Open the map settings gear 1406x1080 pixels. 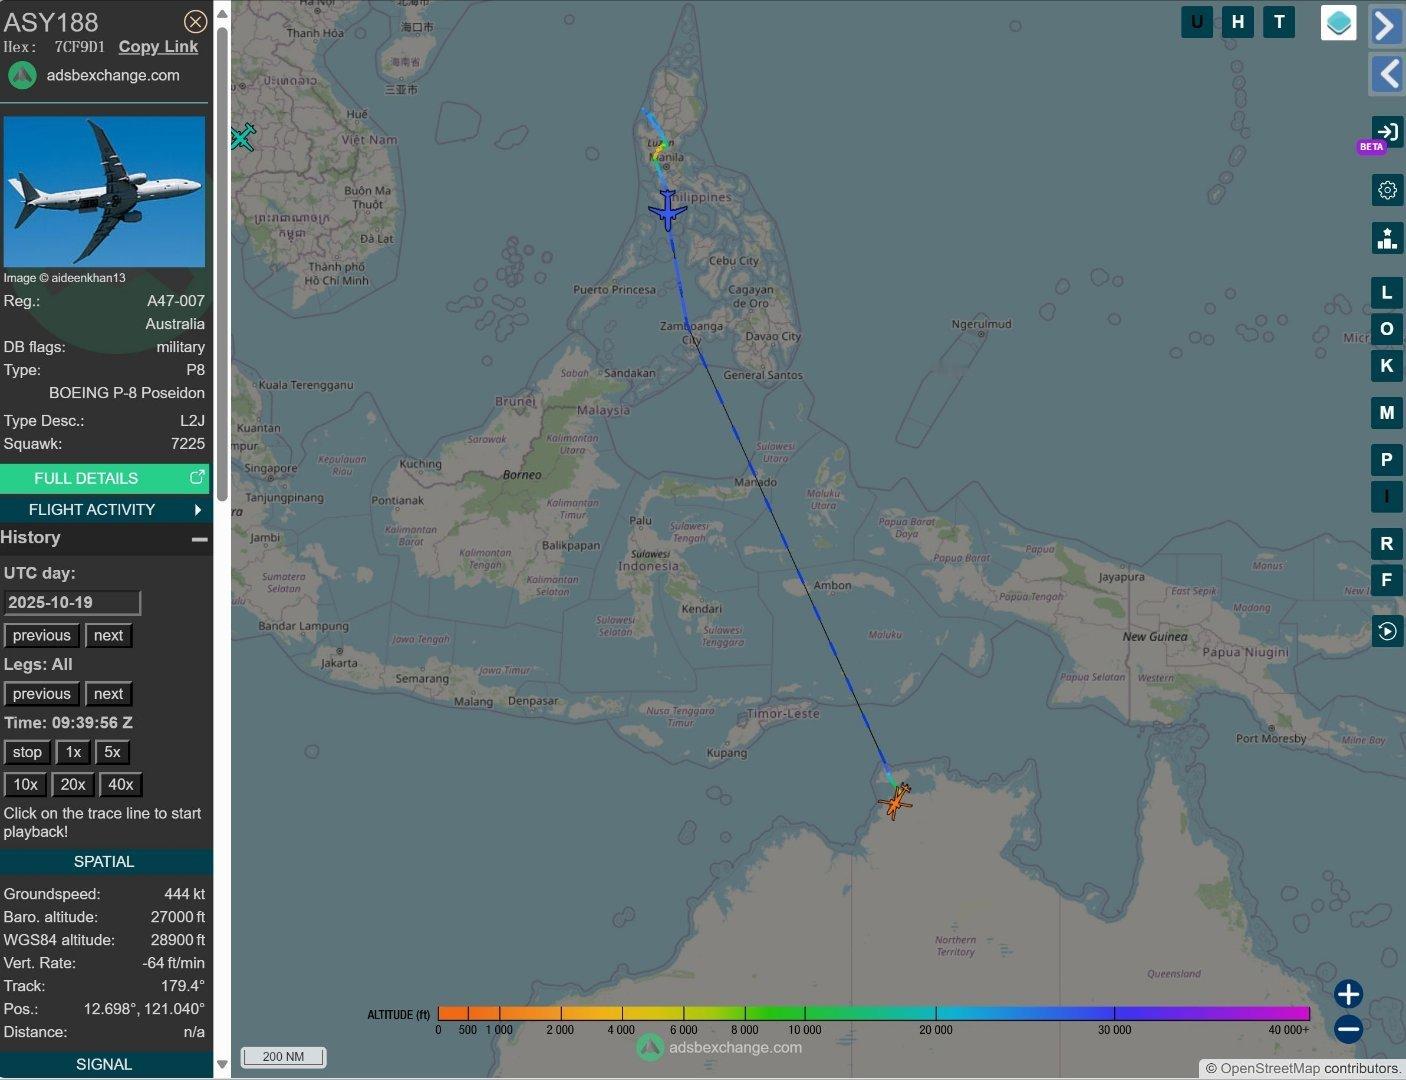tap(1387, 189)
